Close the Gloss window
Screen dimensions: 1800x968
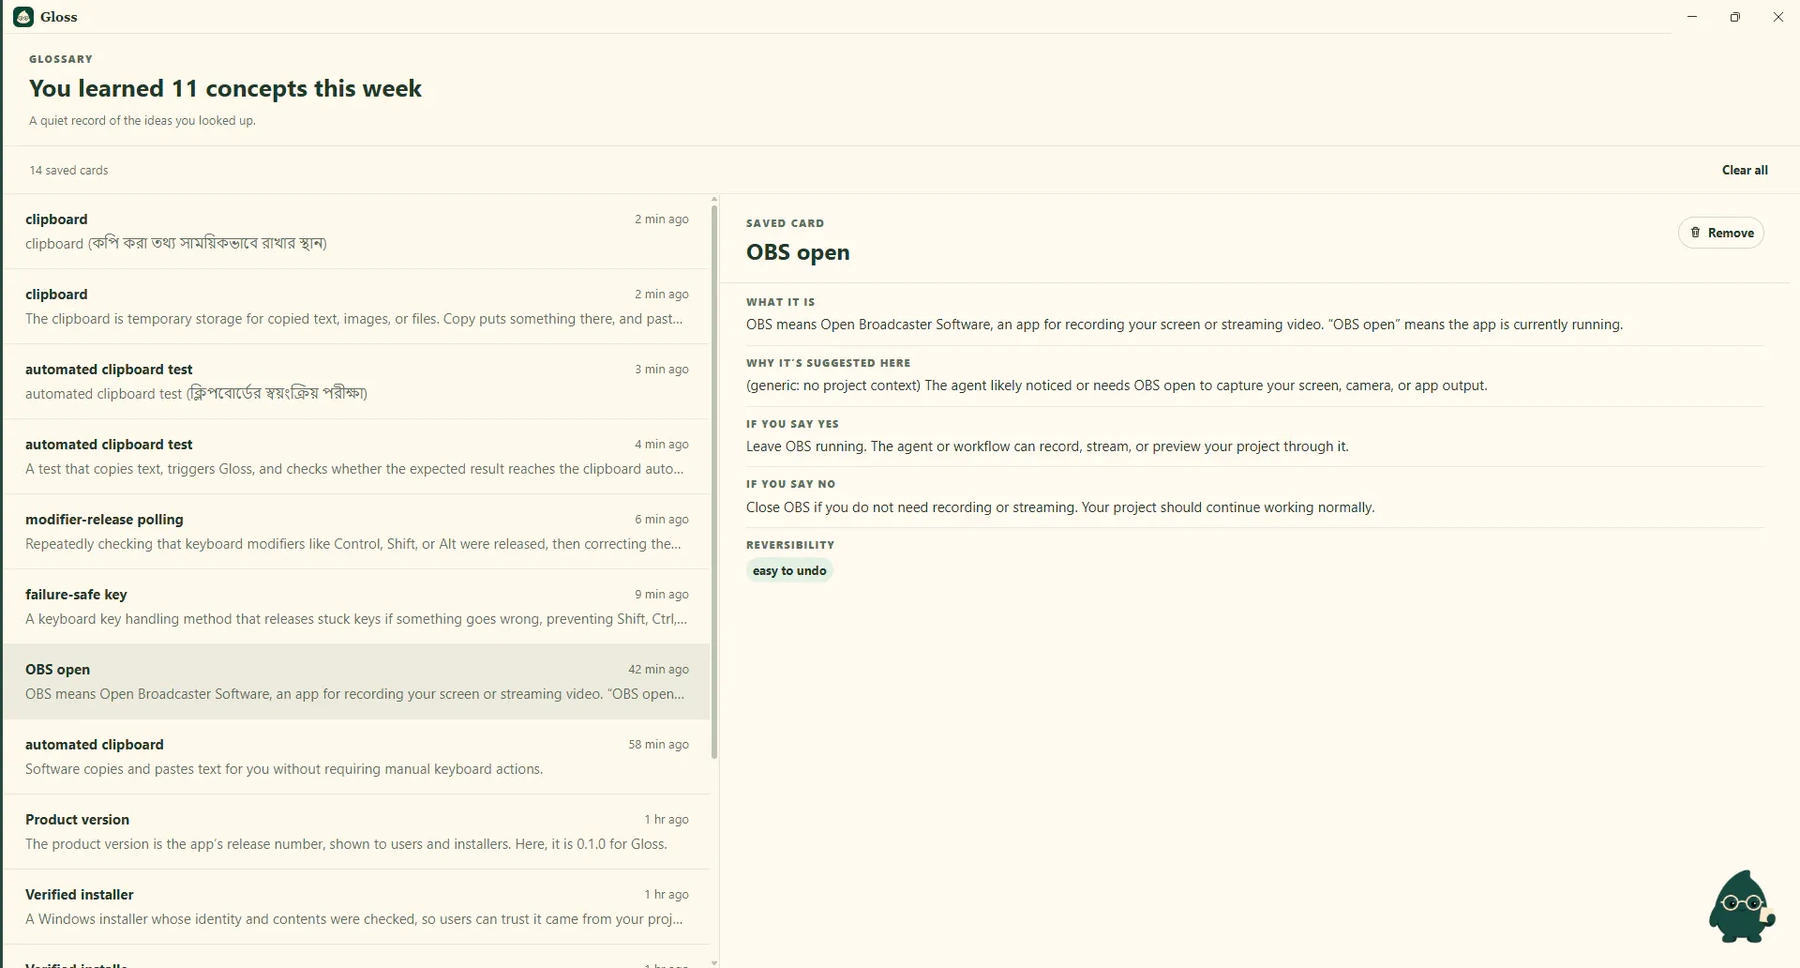pos(1778,17)
